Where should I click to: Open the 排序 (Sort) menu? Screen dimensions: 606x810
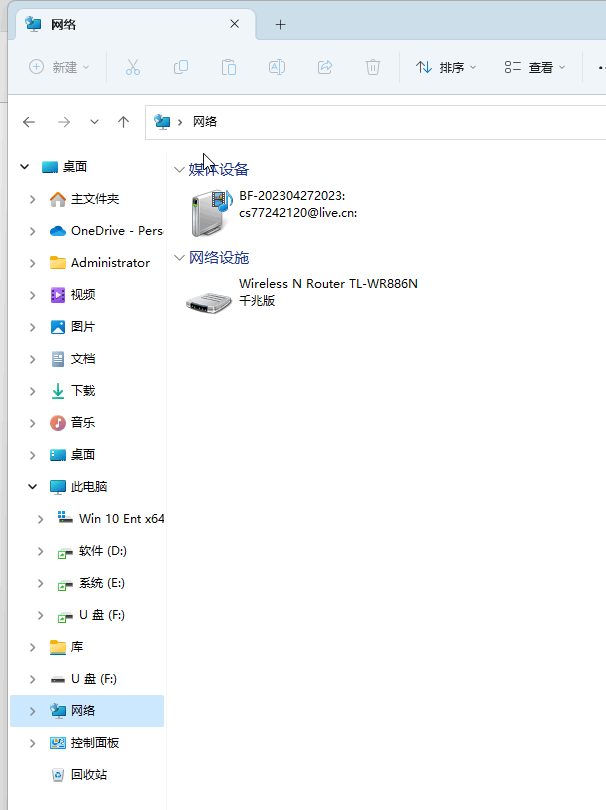[x=446, y=67]
